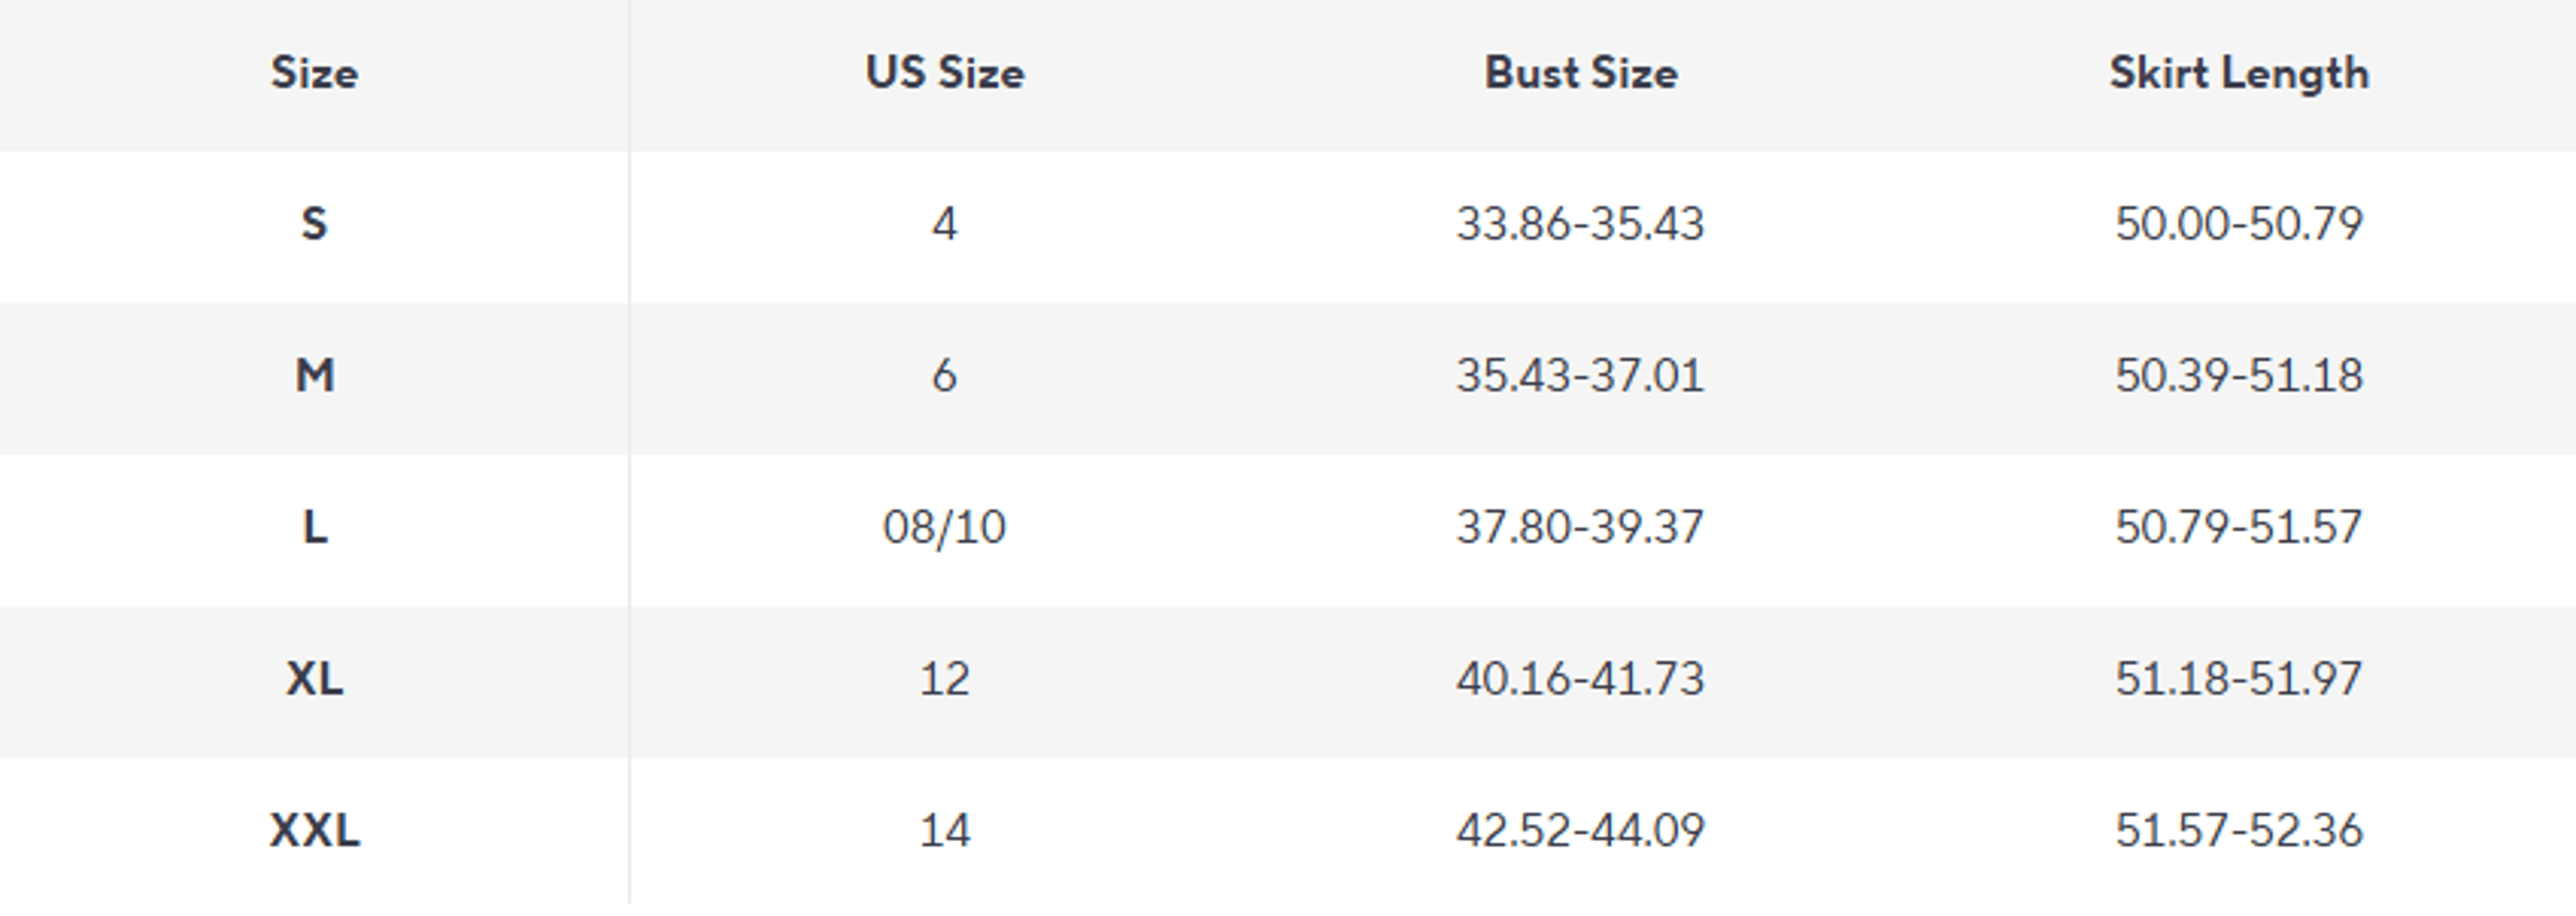Click US size value 4
Viewport: 2576px width, 916px height.
pos(945,224)
